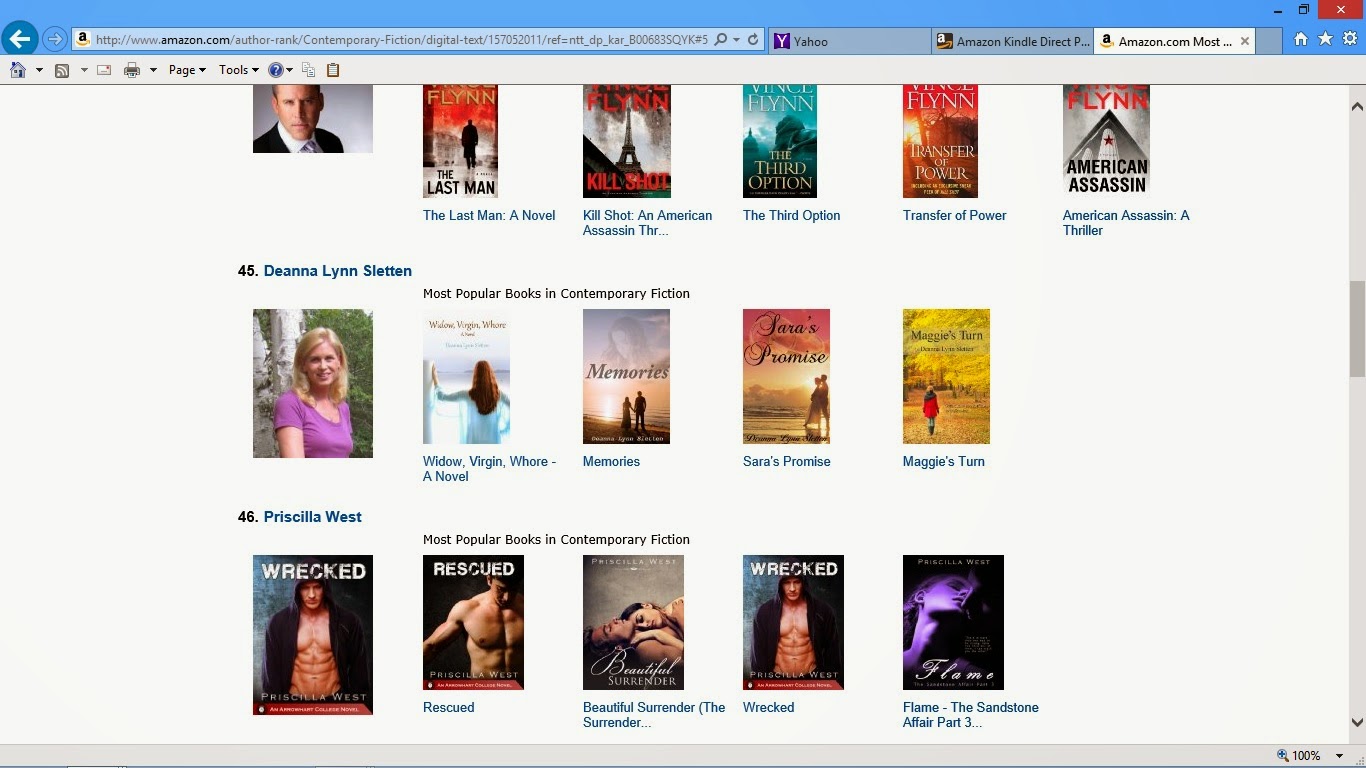Switch to the Yahoo tab
This screenshot has height=768, width=1366.
point(851,42)
